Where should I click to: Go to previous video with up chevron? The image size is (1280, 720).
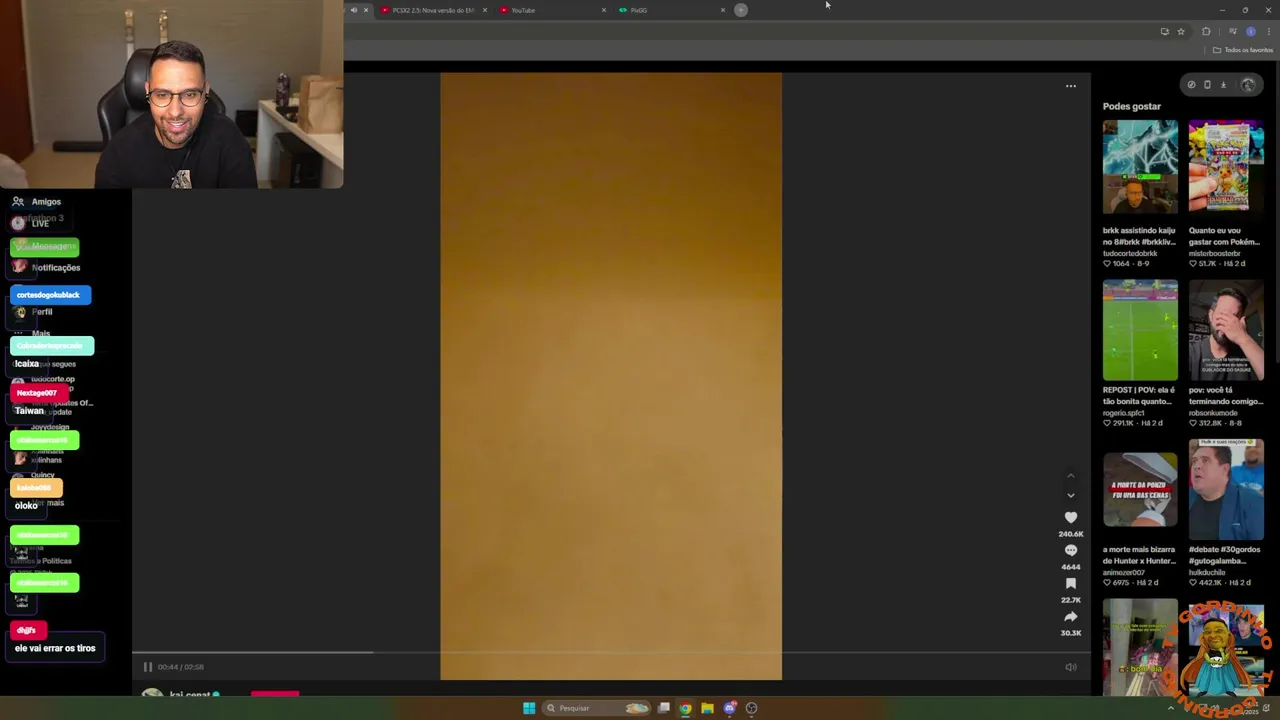[1071, 476]
